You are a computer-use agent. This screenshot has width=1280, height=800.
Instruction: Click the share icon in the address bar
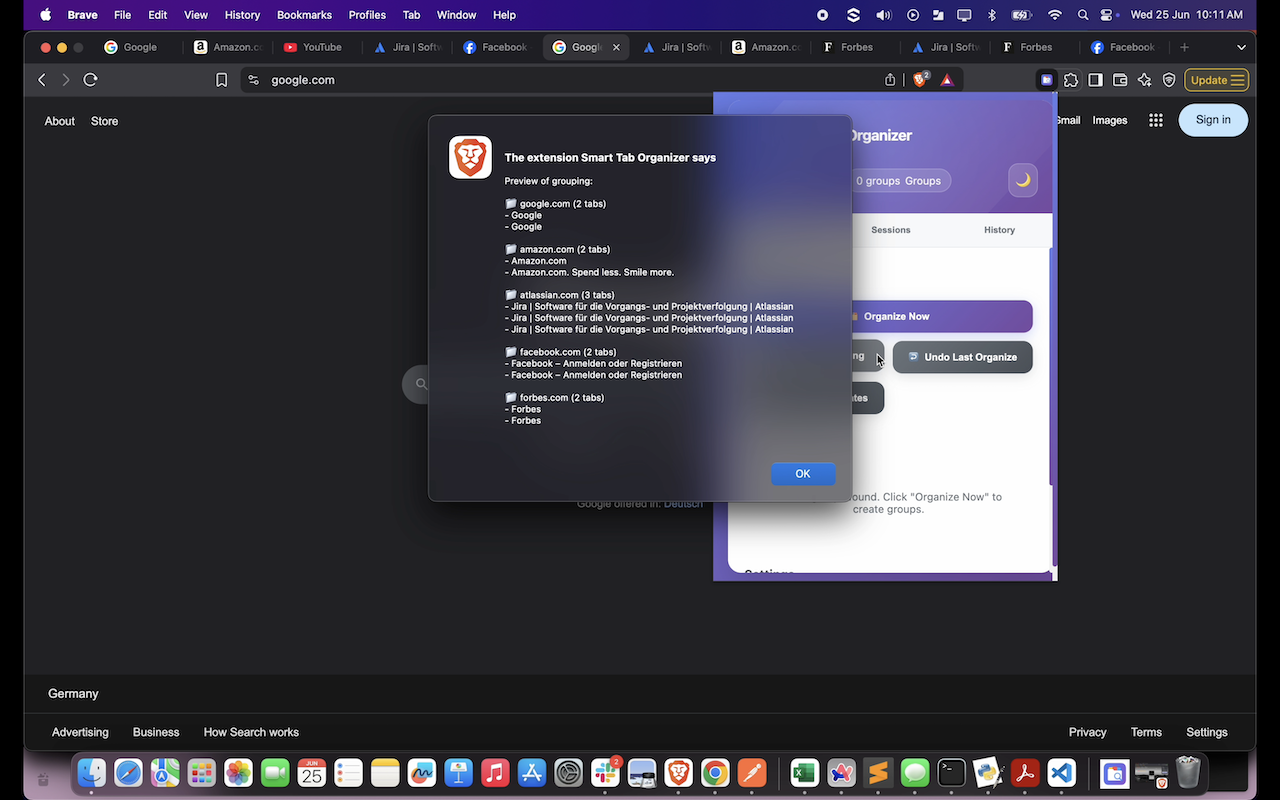(x=890, y=80)
